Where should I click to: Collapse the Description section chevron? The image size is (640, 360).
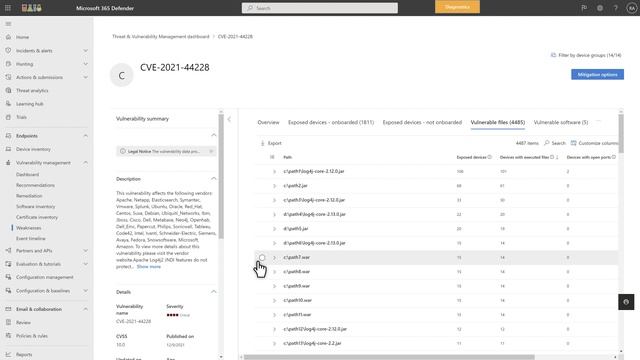tap(213, 179)
